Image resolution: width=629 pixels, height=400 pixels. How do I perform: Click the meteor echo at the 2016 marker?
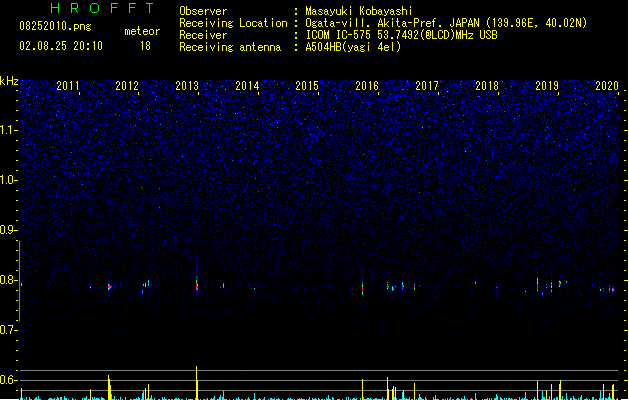363,287
